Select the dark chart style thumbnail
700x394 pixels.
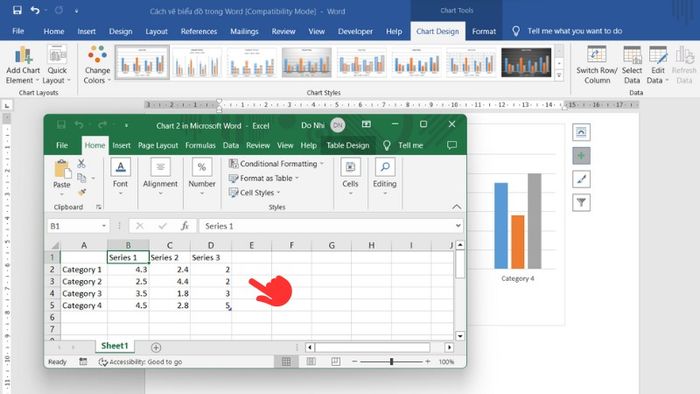526,62
